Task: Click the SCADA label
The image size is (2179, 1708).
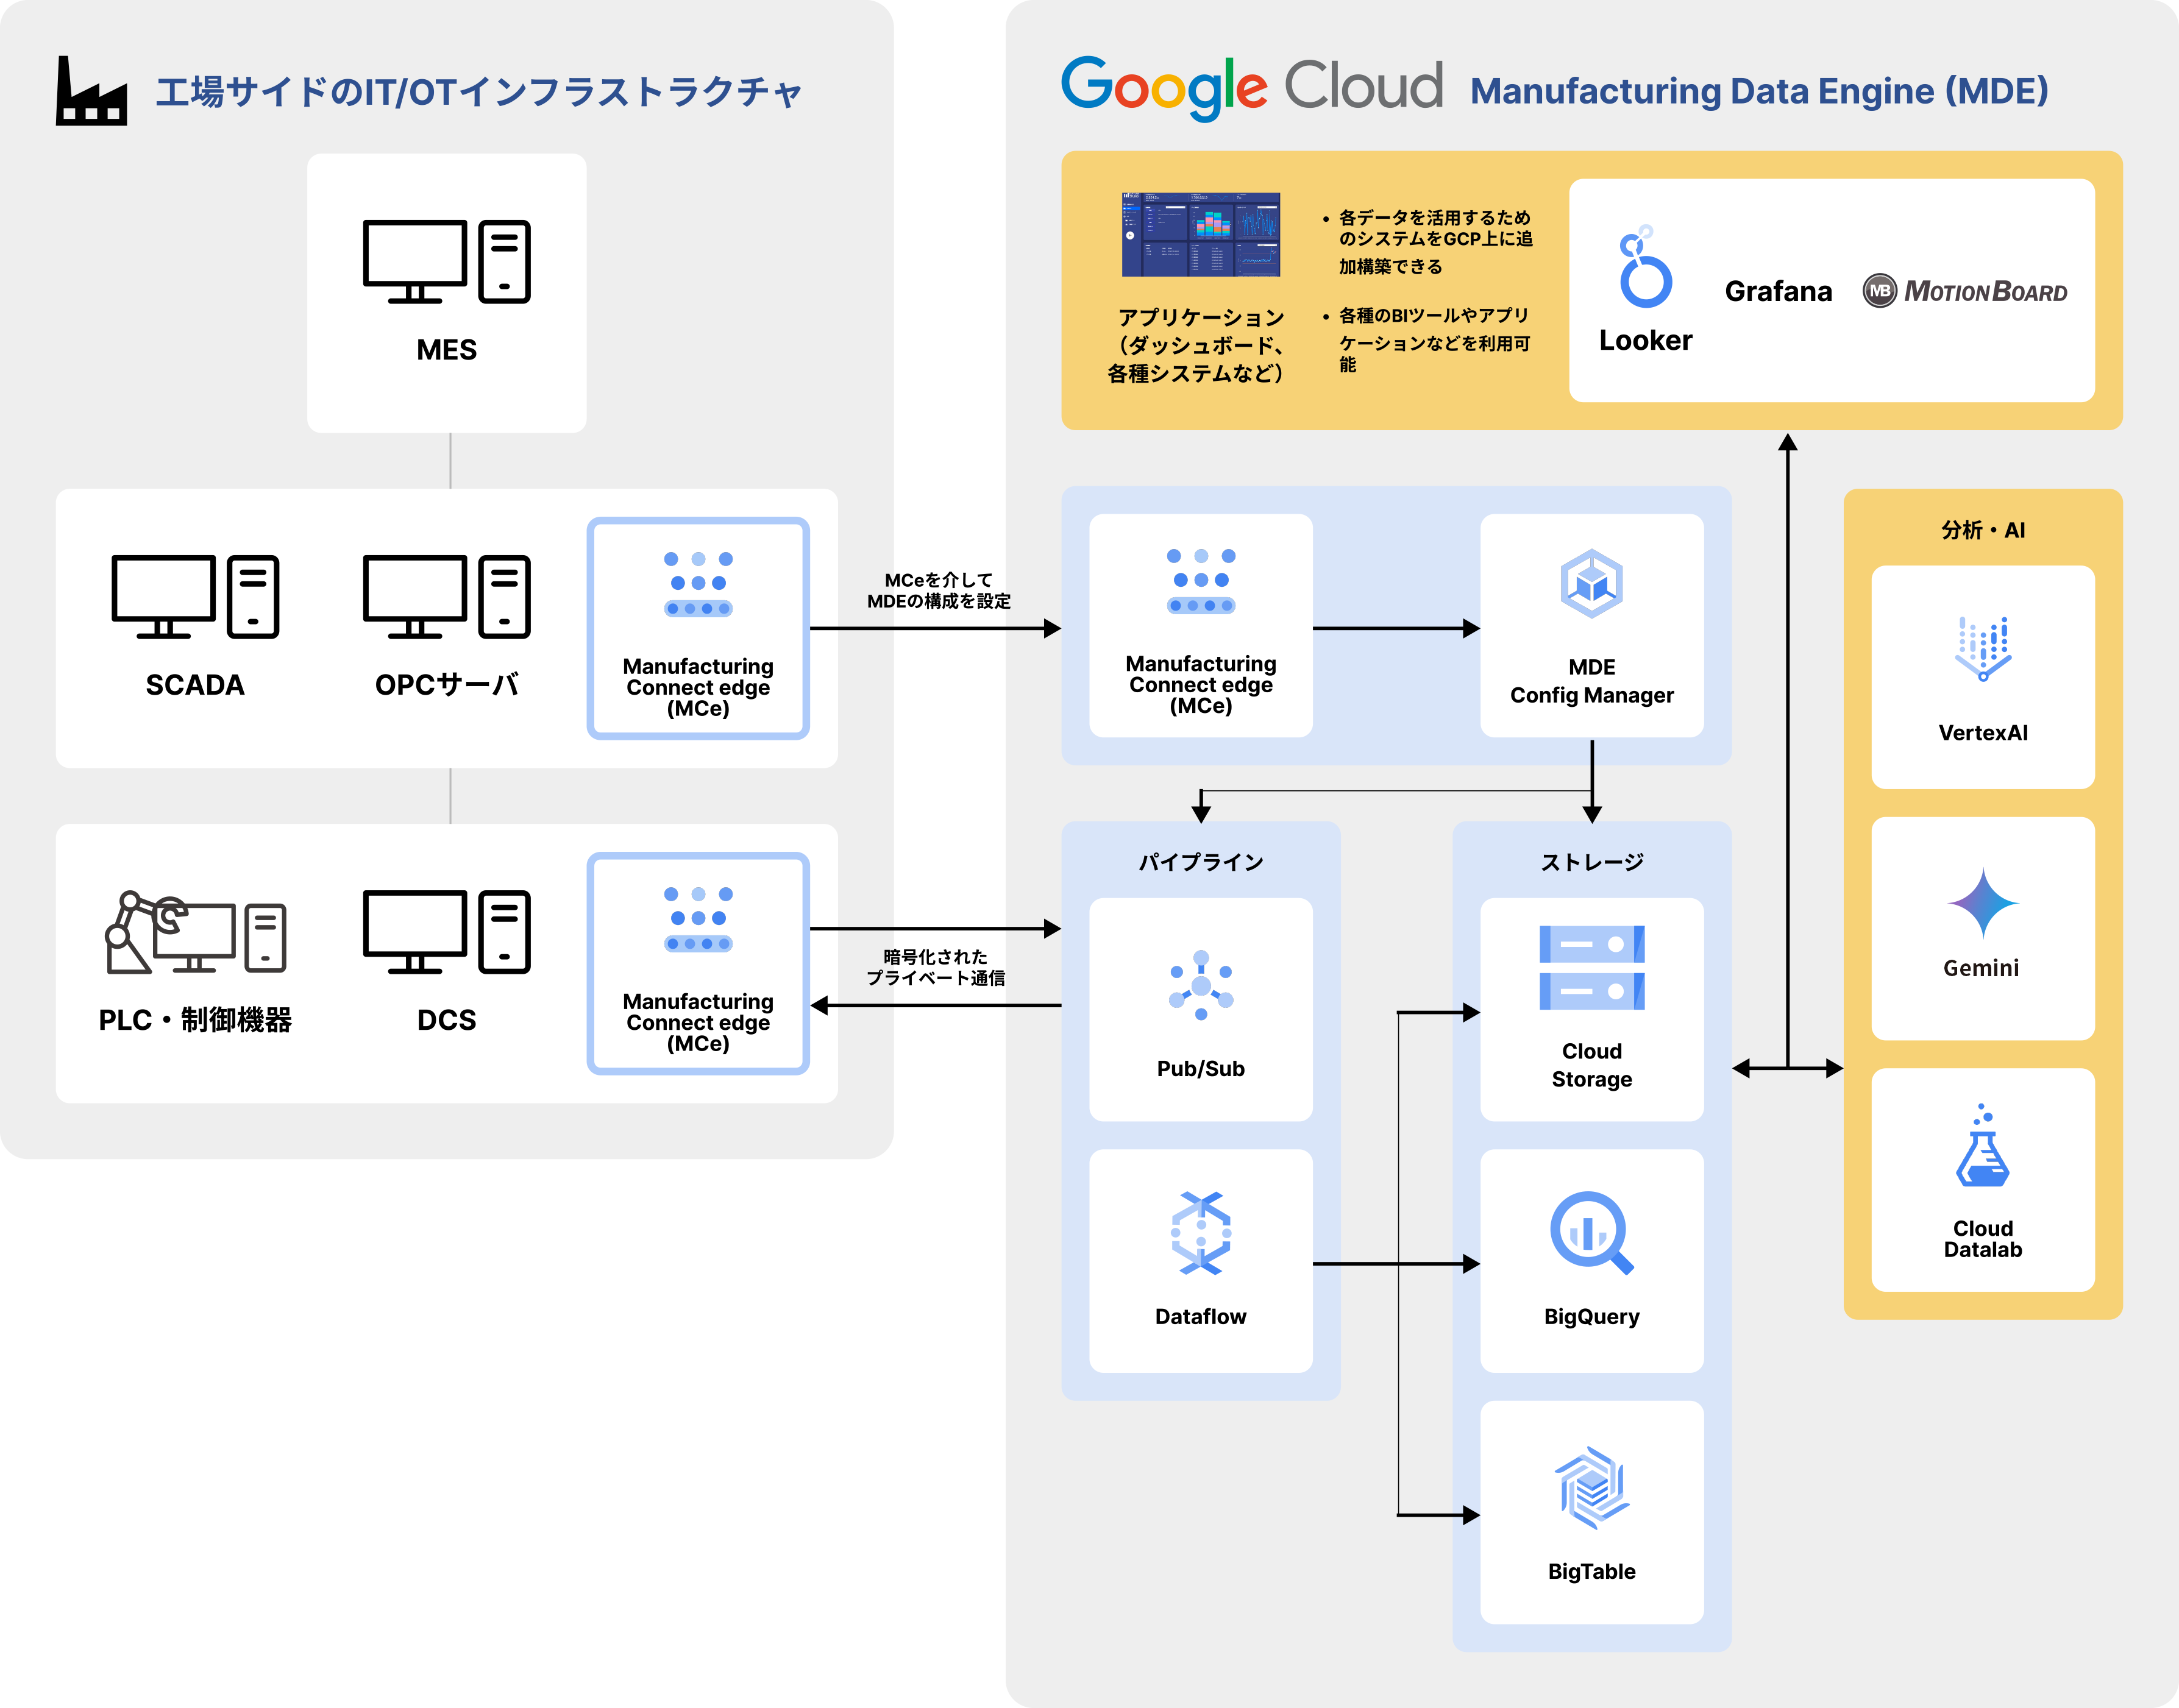Action: coord(195,684)
